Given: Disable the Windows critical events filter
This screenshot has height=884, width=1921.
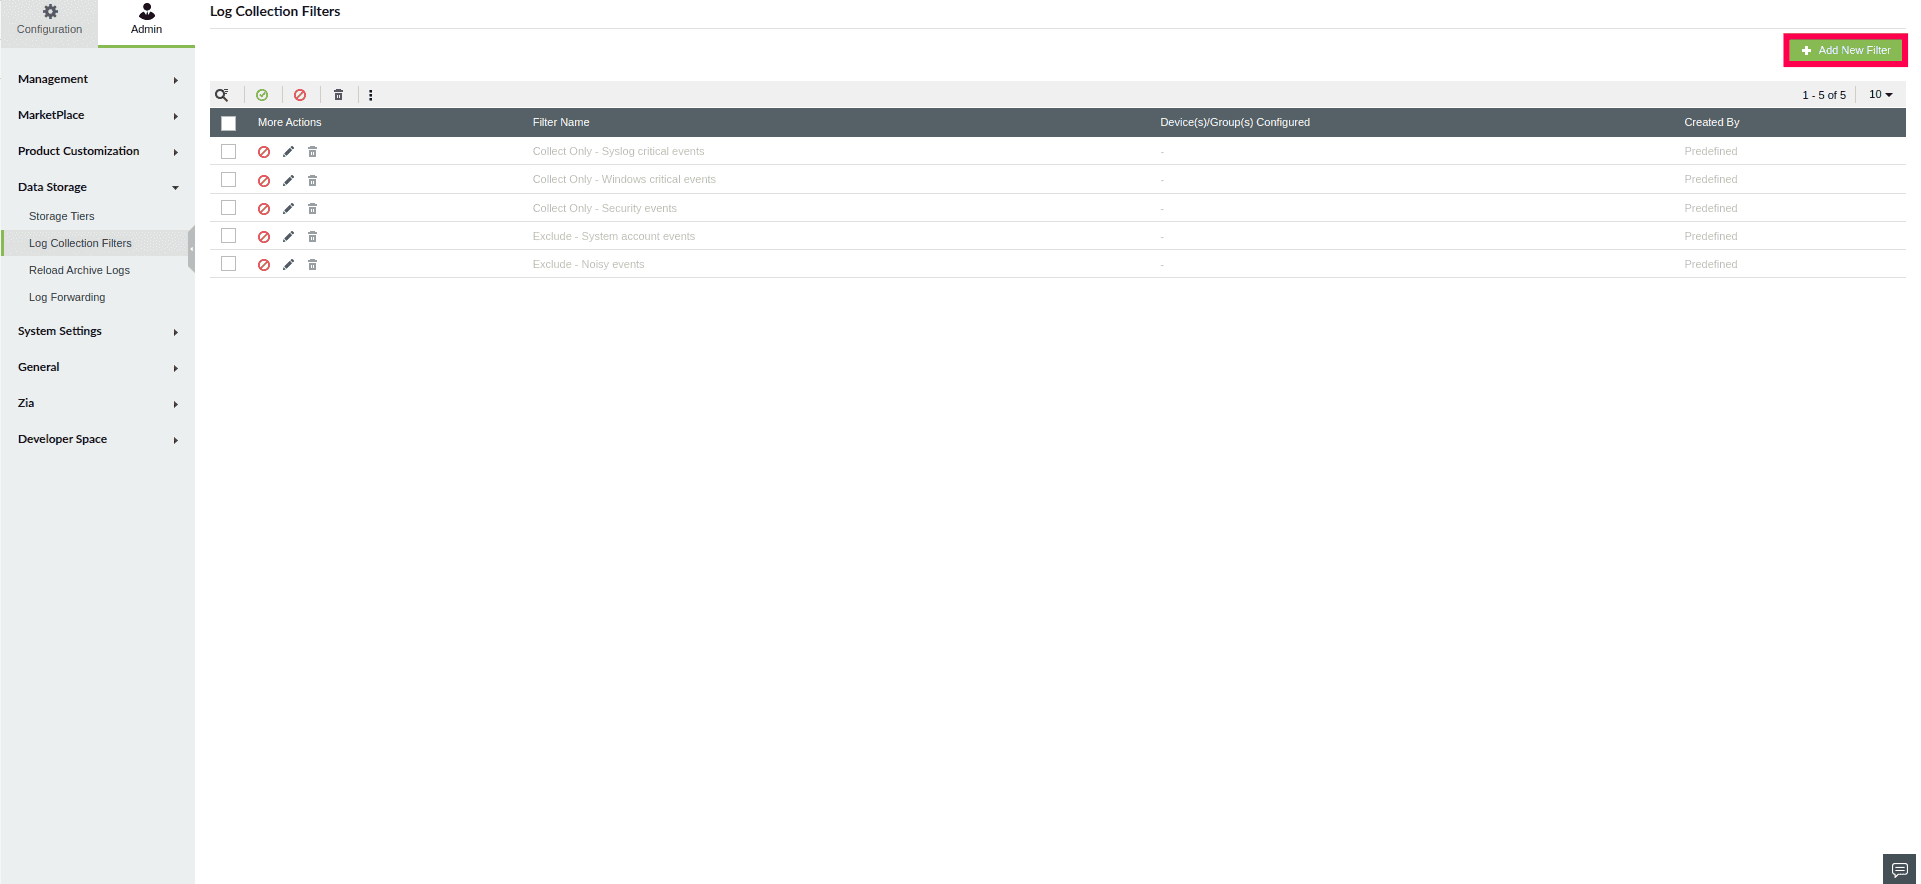Looking at the screenshot, I should [264, 180].
